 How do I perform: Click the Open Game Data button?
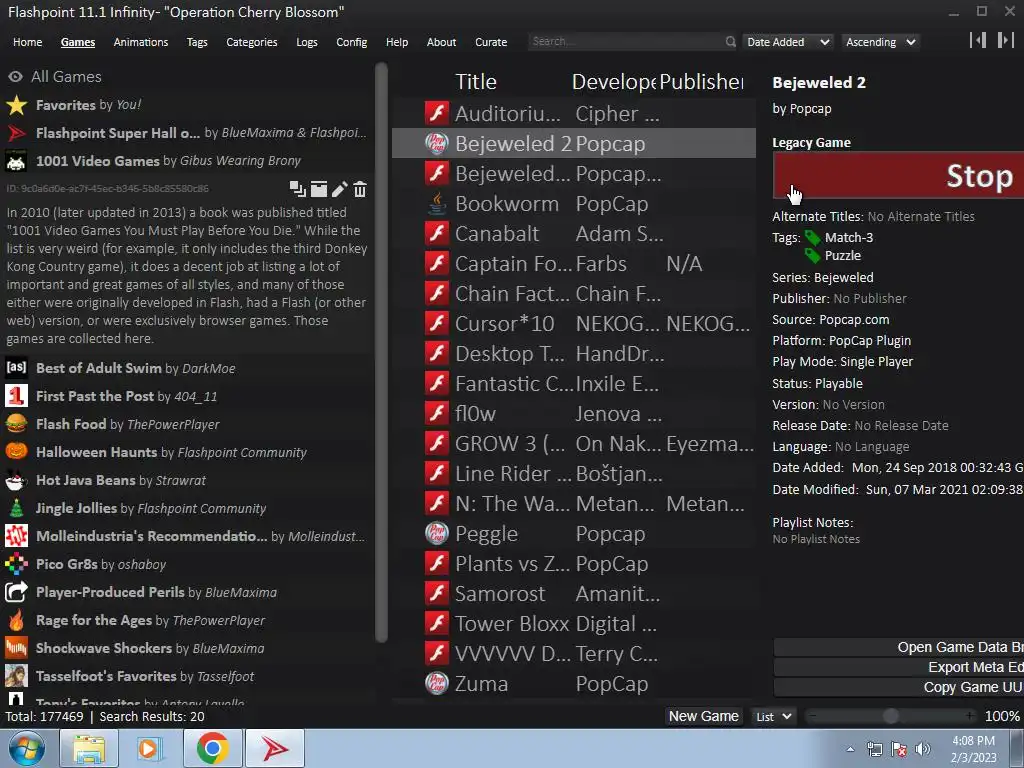(x=899, y=647)
